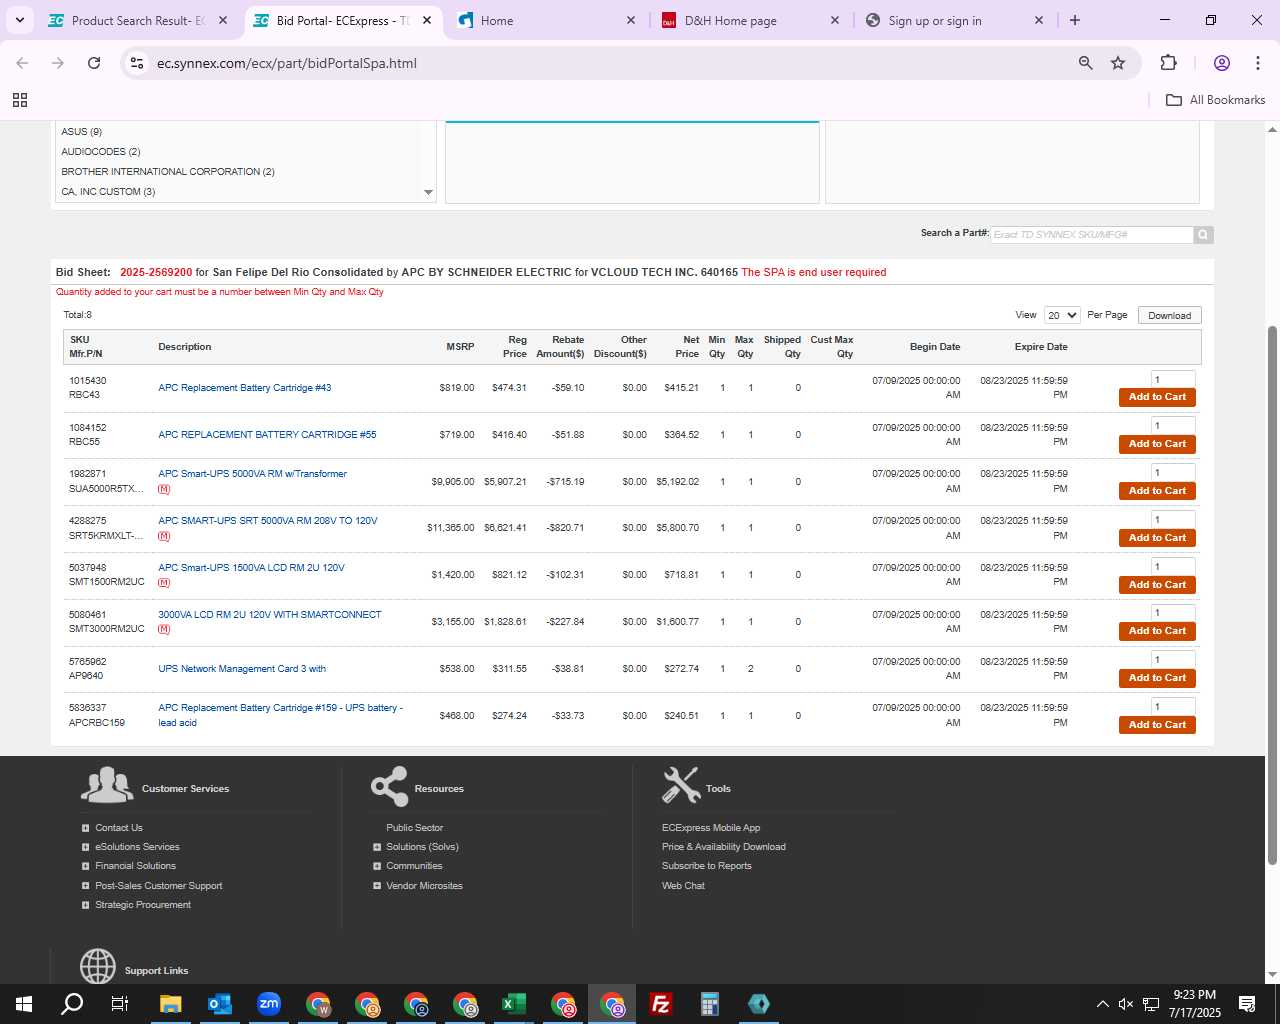
Task: Open Outlook from the taskbar
Action: pos(219,1004)
